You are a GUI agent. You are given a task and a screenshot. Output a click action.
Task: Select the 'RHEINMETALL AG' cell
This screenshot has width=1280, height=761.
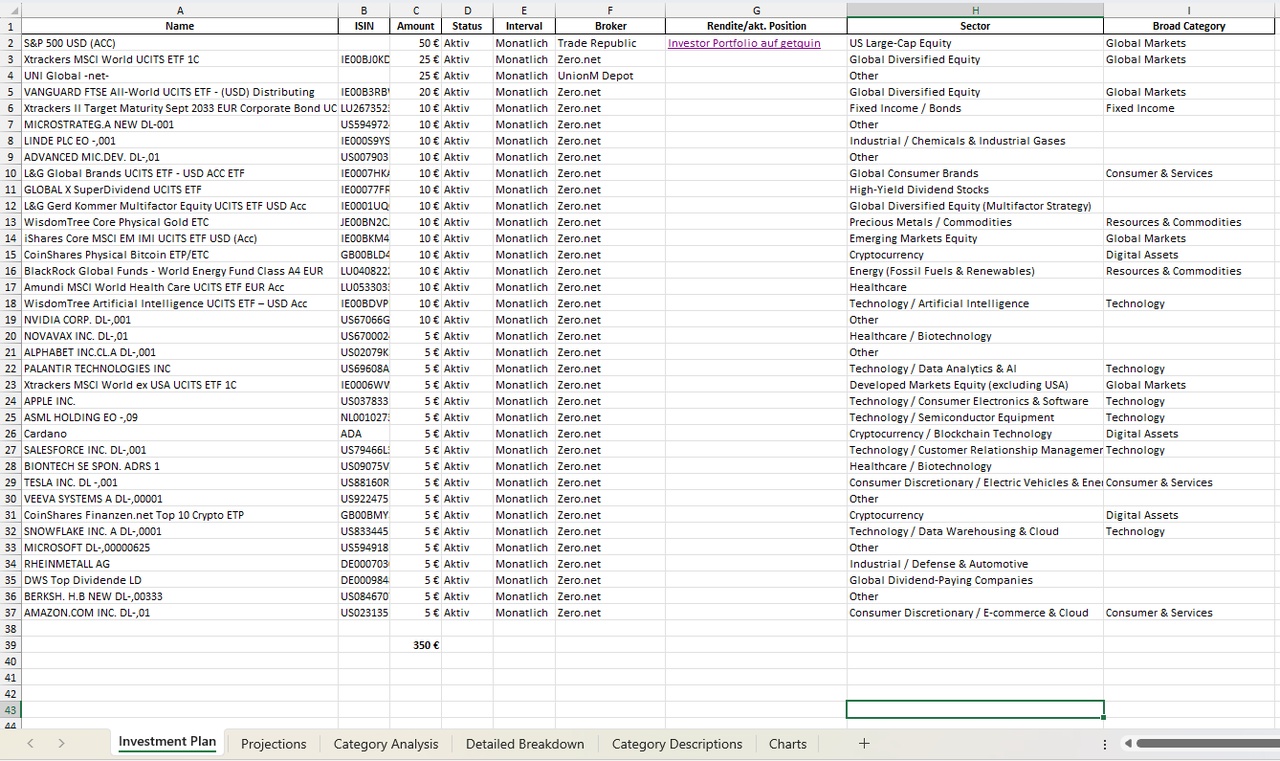pos(180,564)
